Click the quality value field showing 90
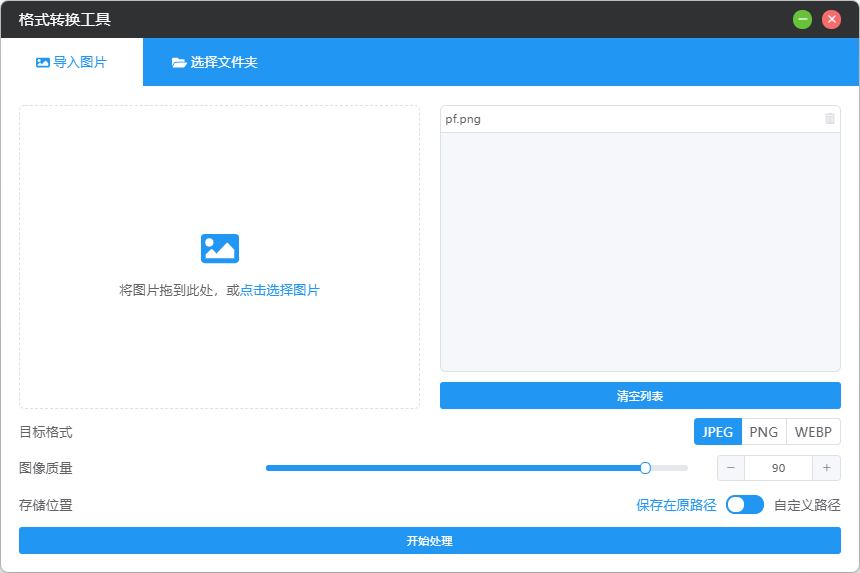Screen dimensions: 860x573 (x=778, y=468)
